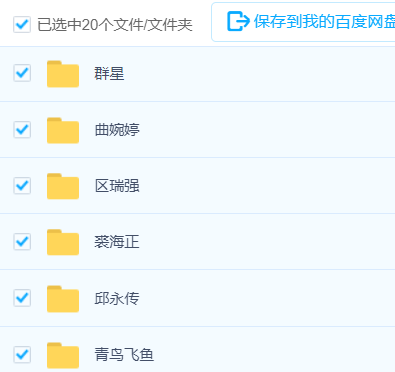Click the 区瑞强 folder name
This screenshot has height=372, width=395.
click(x=117, y=186)
